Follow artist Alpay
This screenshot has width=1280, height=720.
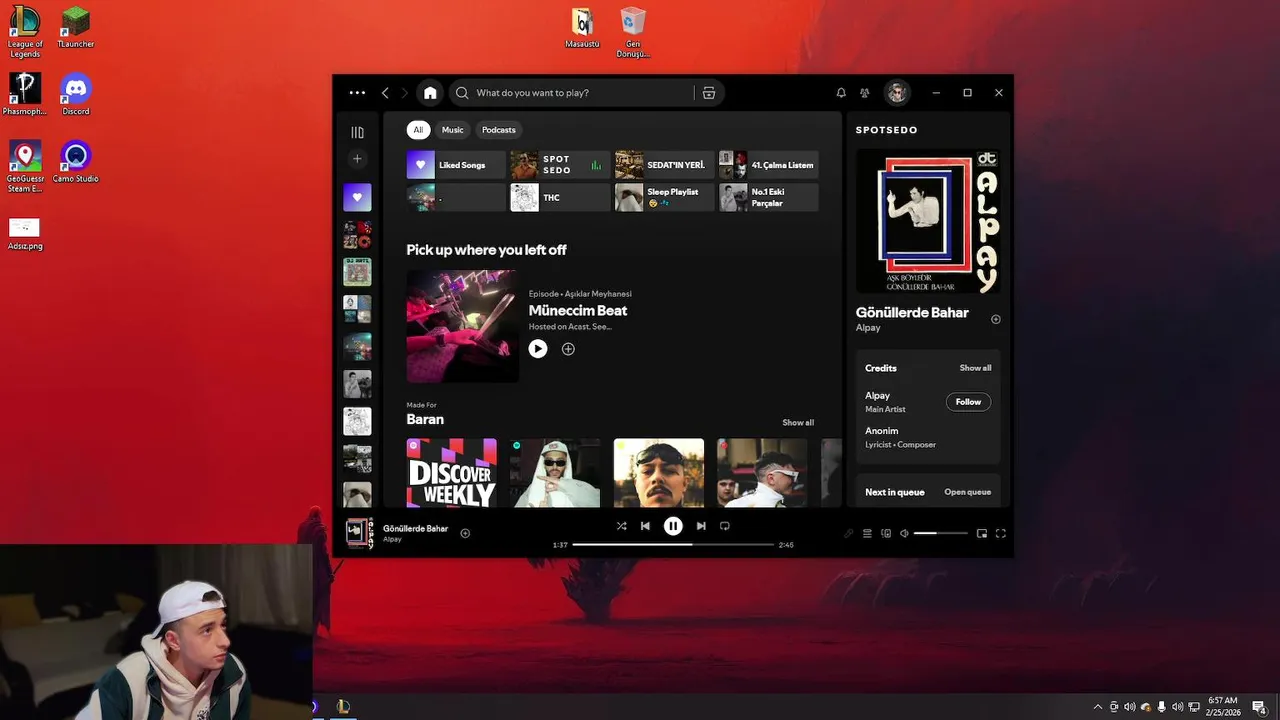(968, 402)
